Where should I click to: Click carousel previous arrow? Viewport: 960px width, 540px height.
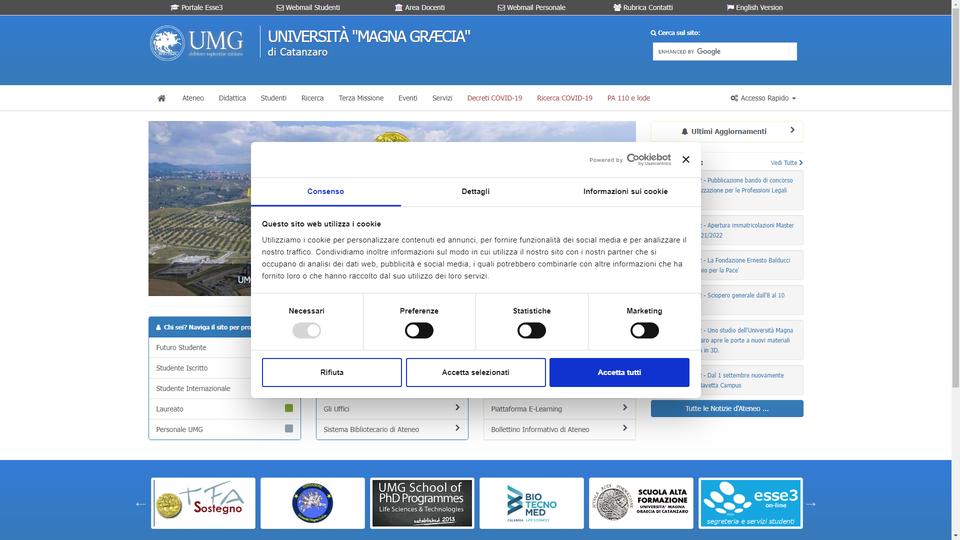[140, 504]
